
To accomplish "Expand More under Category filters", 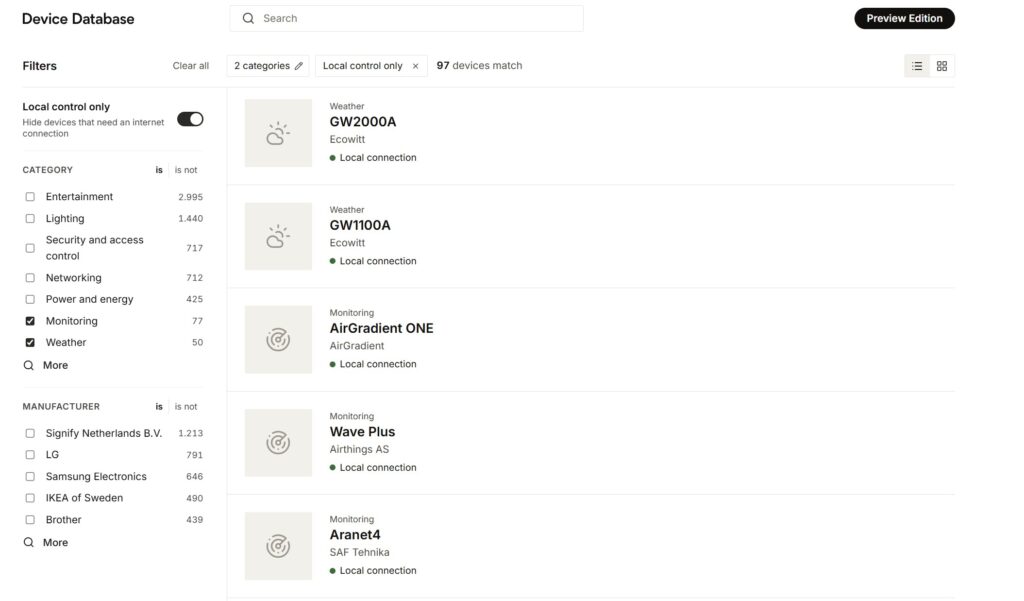I will tap(46, 365).
